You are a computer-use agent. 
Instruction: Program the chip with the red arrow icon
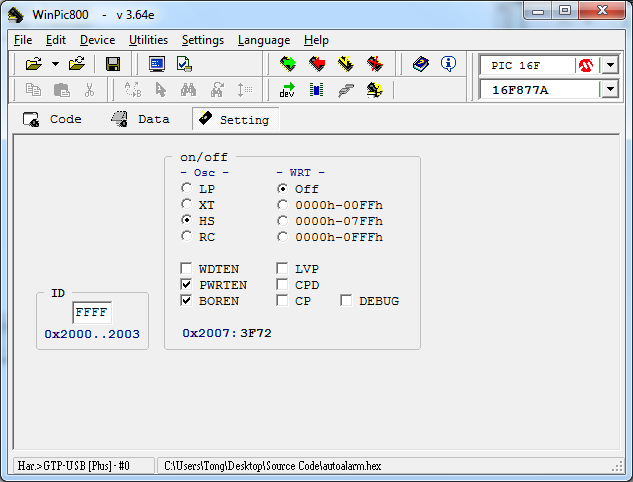pos(317,64)
